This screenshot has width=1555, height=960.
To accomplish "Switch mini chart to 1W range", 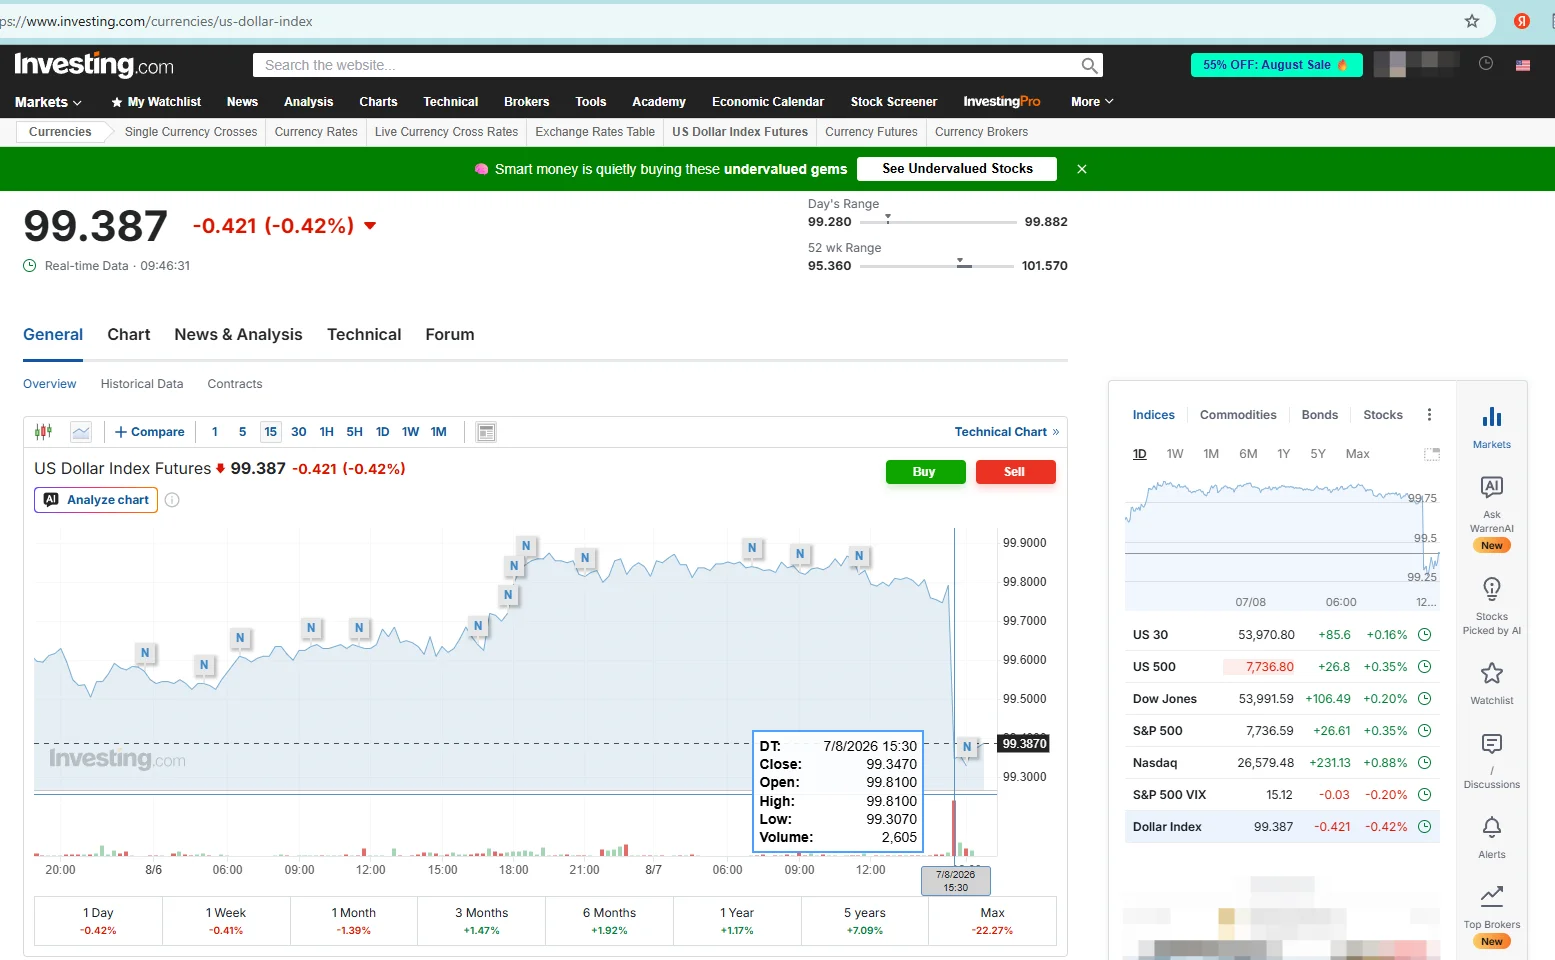I will pos(1175,454).
